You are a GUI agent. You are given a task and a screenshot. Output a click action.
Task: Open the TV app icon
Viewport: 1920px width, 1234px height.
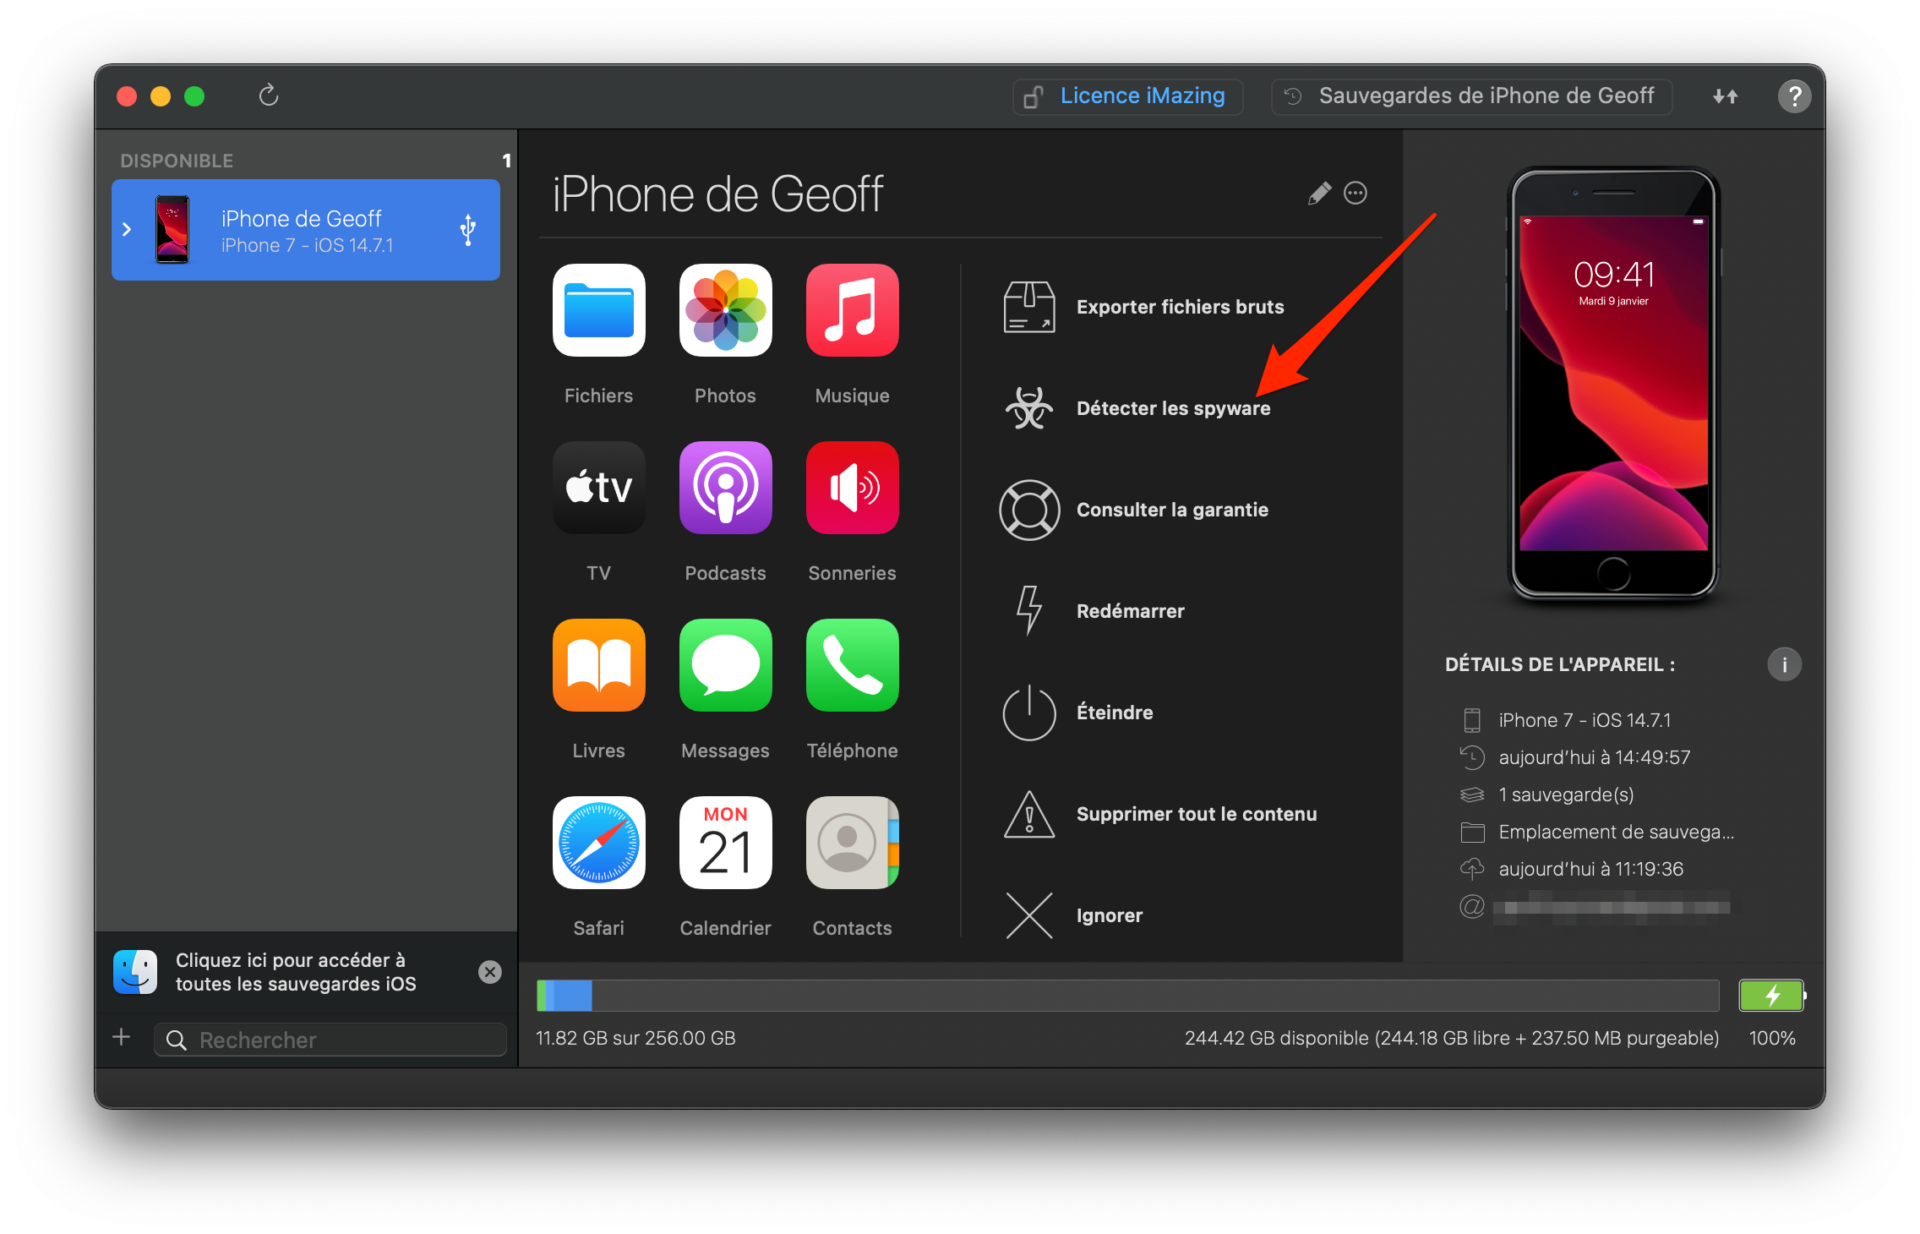pos(598,487)
